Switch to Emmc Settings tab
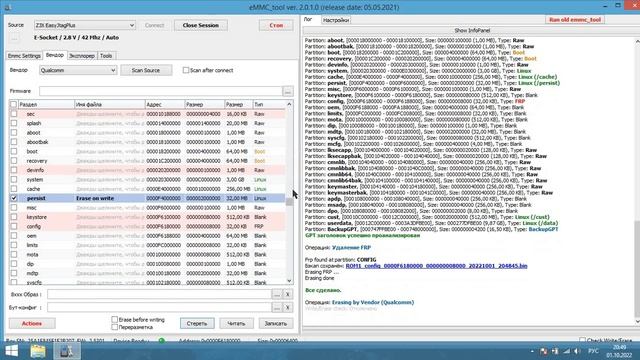Screen dimensions: 640x360 tap(24, 56)
